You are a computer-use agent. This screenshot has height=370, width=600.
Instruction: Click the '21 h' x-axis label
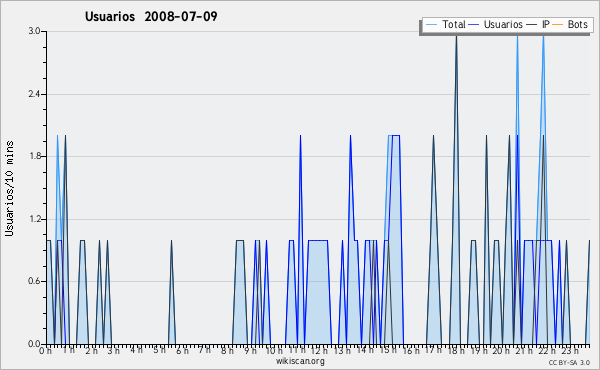(524, 350)
